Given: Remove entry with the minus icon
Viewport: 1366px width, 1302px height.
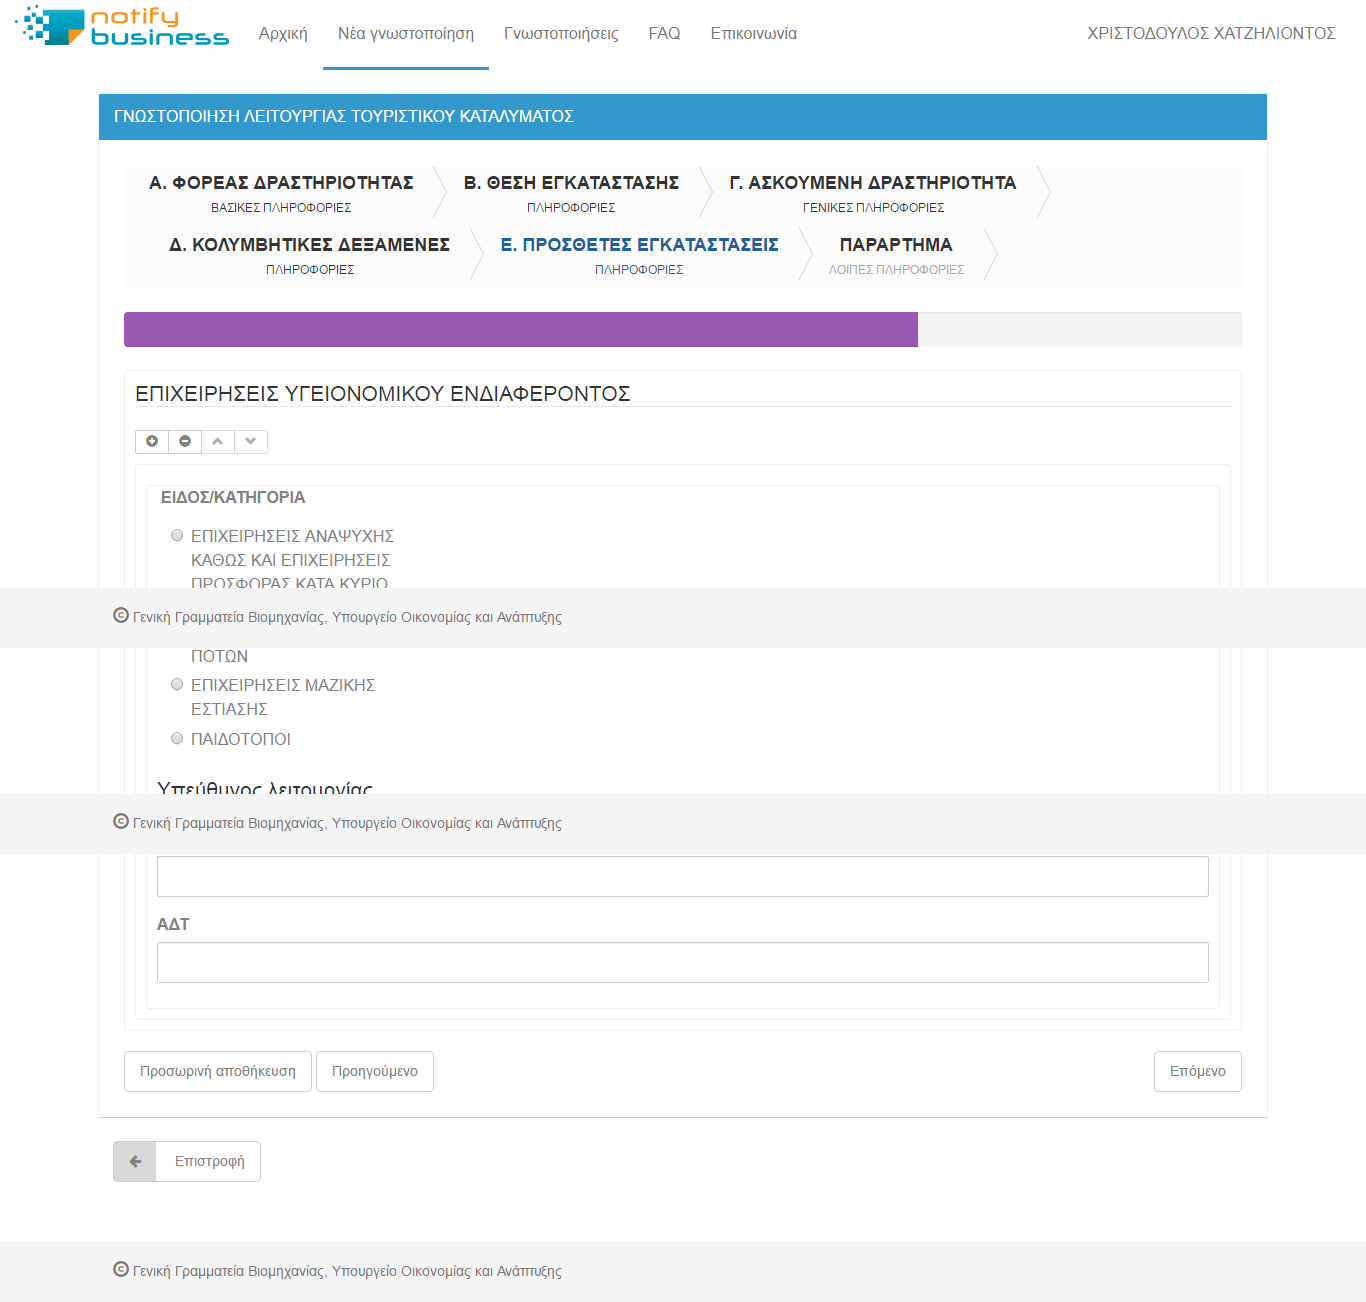Looking at the screenshot, I should (185, 441).
